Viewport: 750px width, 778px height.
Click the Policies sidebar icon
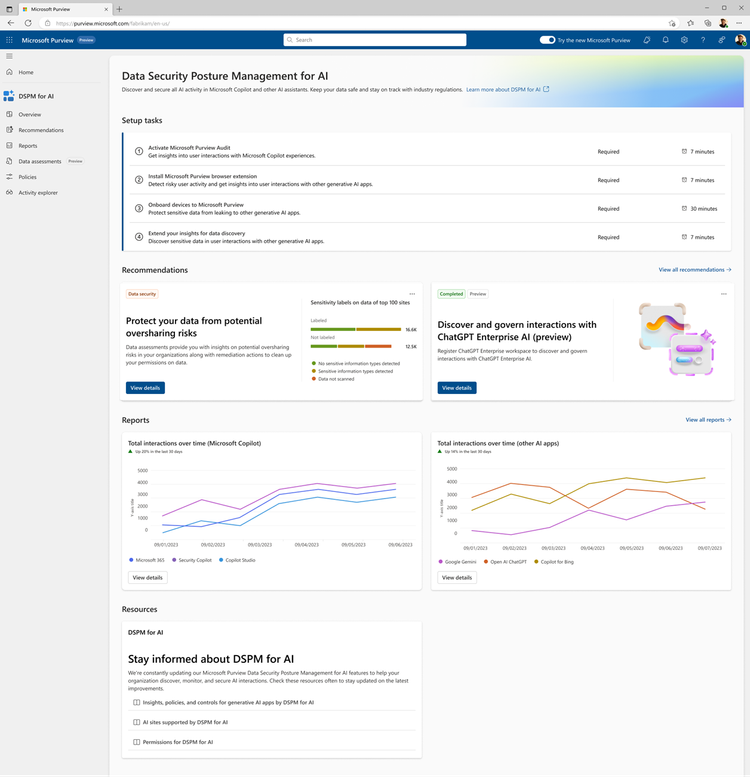pyautogui.click(x=8, y=177)
